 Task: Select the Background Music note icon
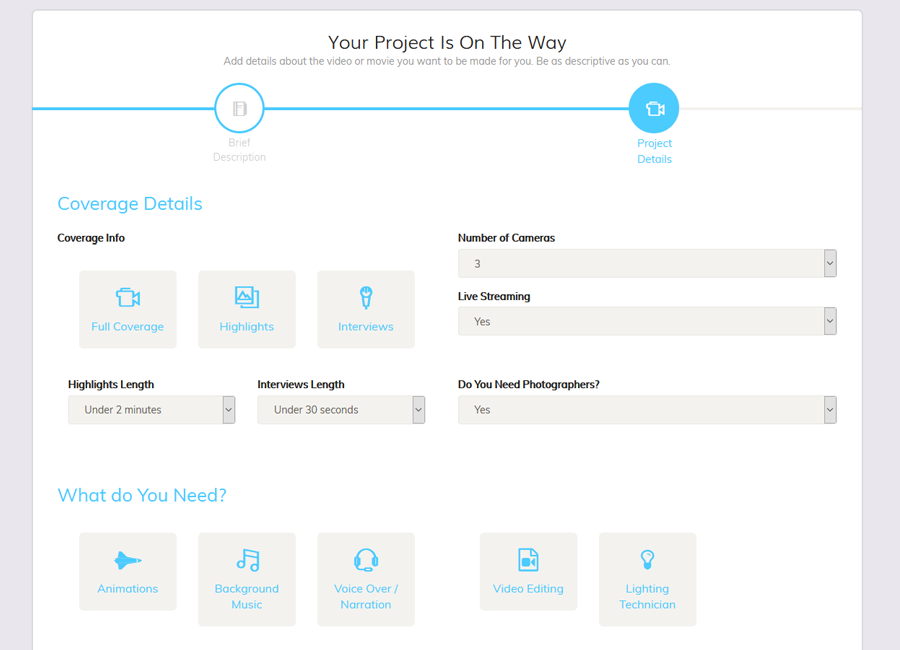[x=247, y=560]
